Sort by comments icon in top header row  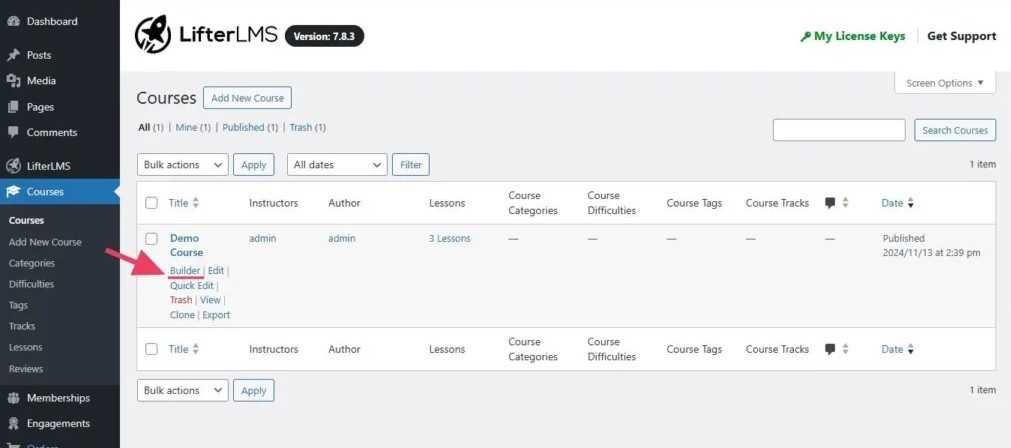tap(830, 203)
